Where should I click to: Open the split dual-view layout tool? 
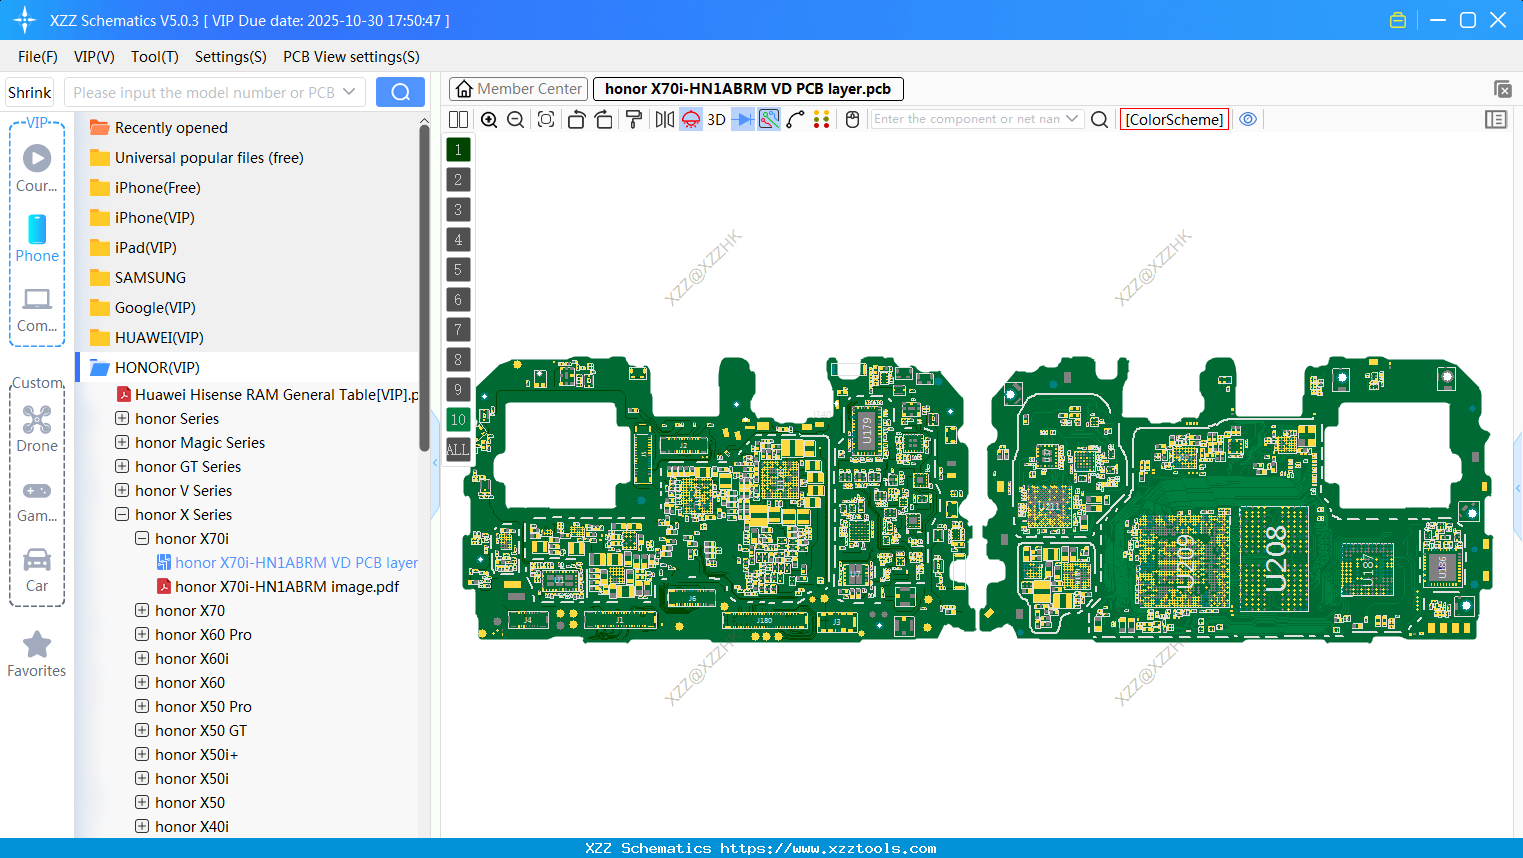(458, 119)
